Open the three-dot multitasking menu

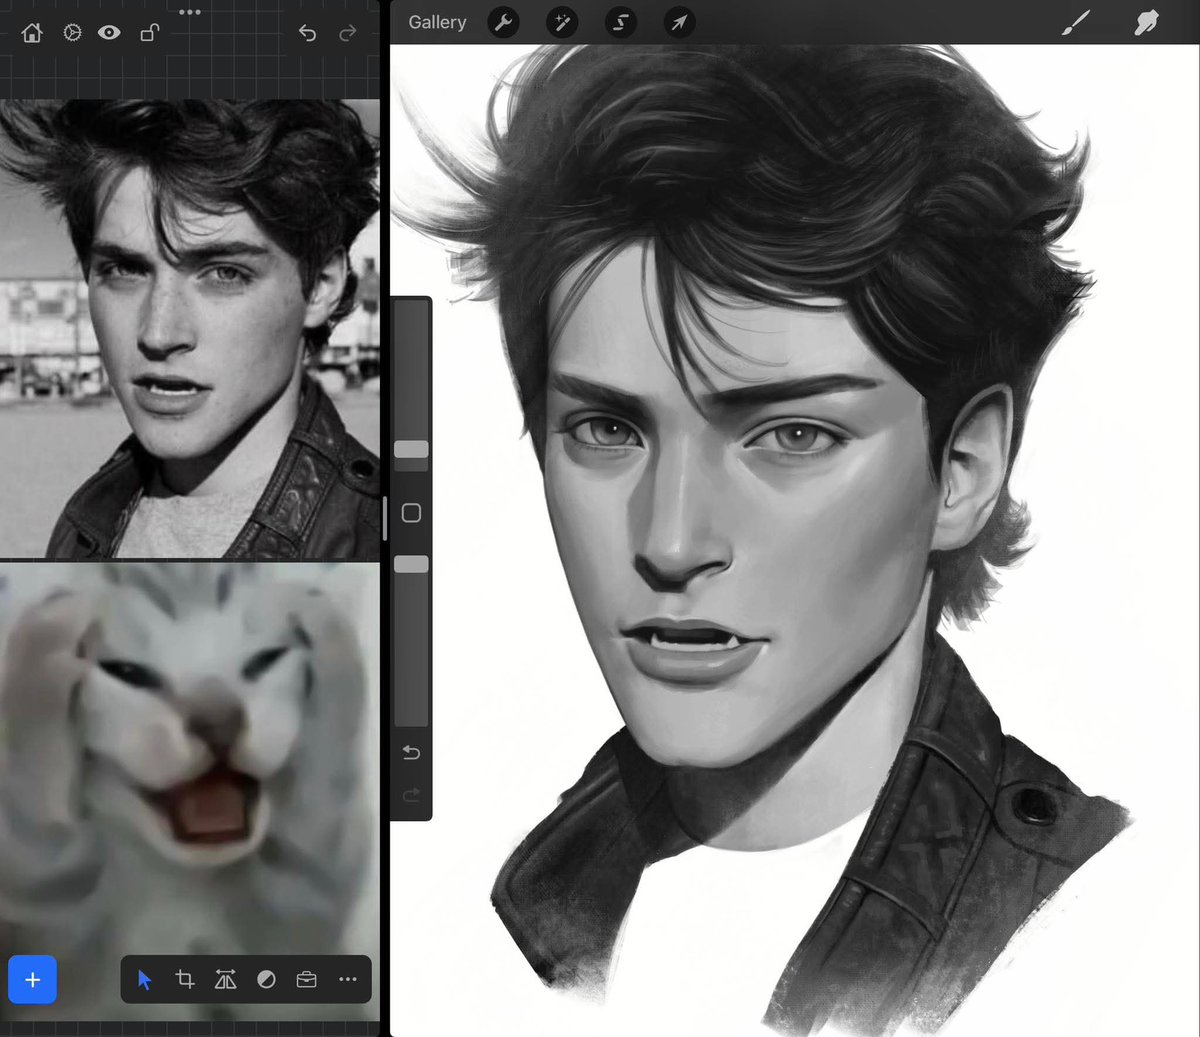pyautogui.click(x=189, y=12)
